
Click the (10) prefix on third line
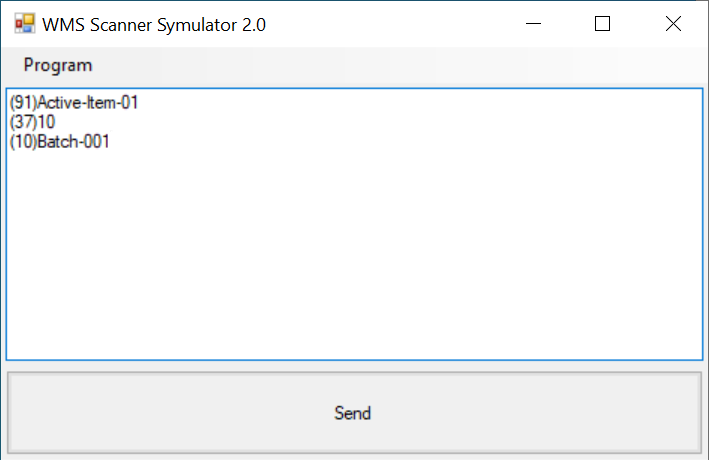(22, 142)
